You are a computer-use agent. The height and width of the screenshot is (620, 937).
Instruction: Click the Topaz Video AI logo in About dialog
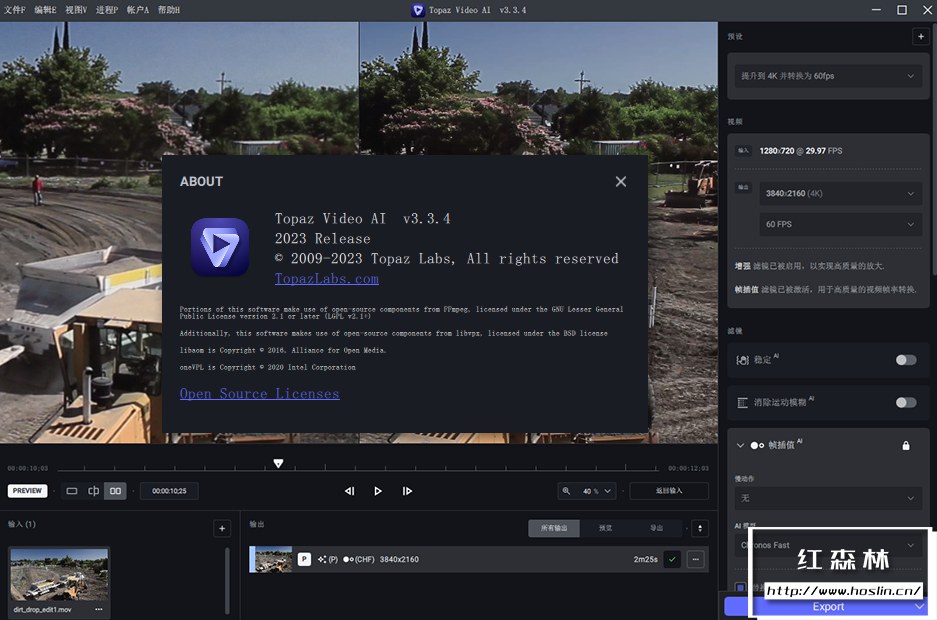click(x=220, y=247)
